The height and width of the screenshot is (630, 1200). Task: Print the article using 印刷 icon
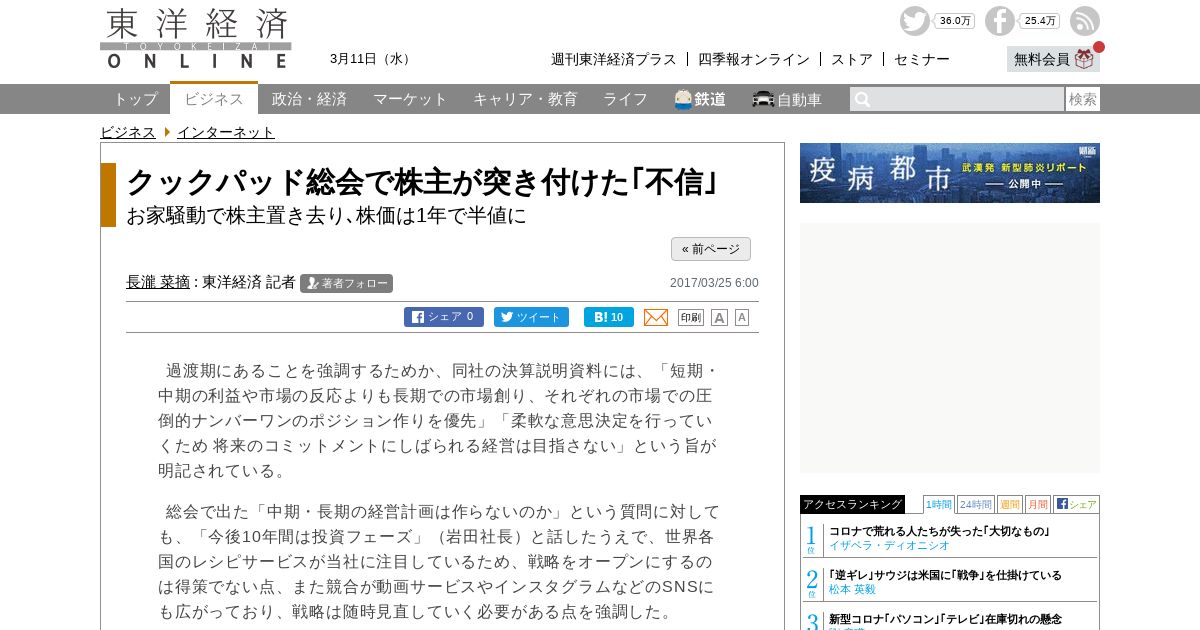point(691,317)
